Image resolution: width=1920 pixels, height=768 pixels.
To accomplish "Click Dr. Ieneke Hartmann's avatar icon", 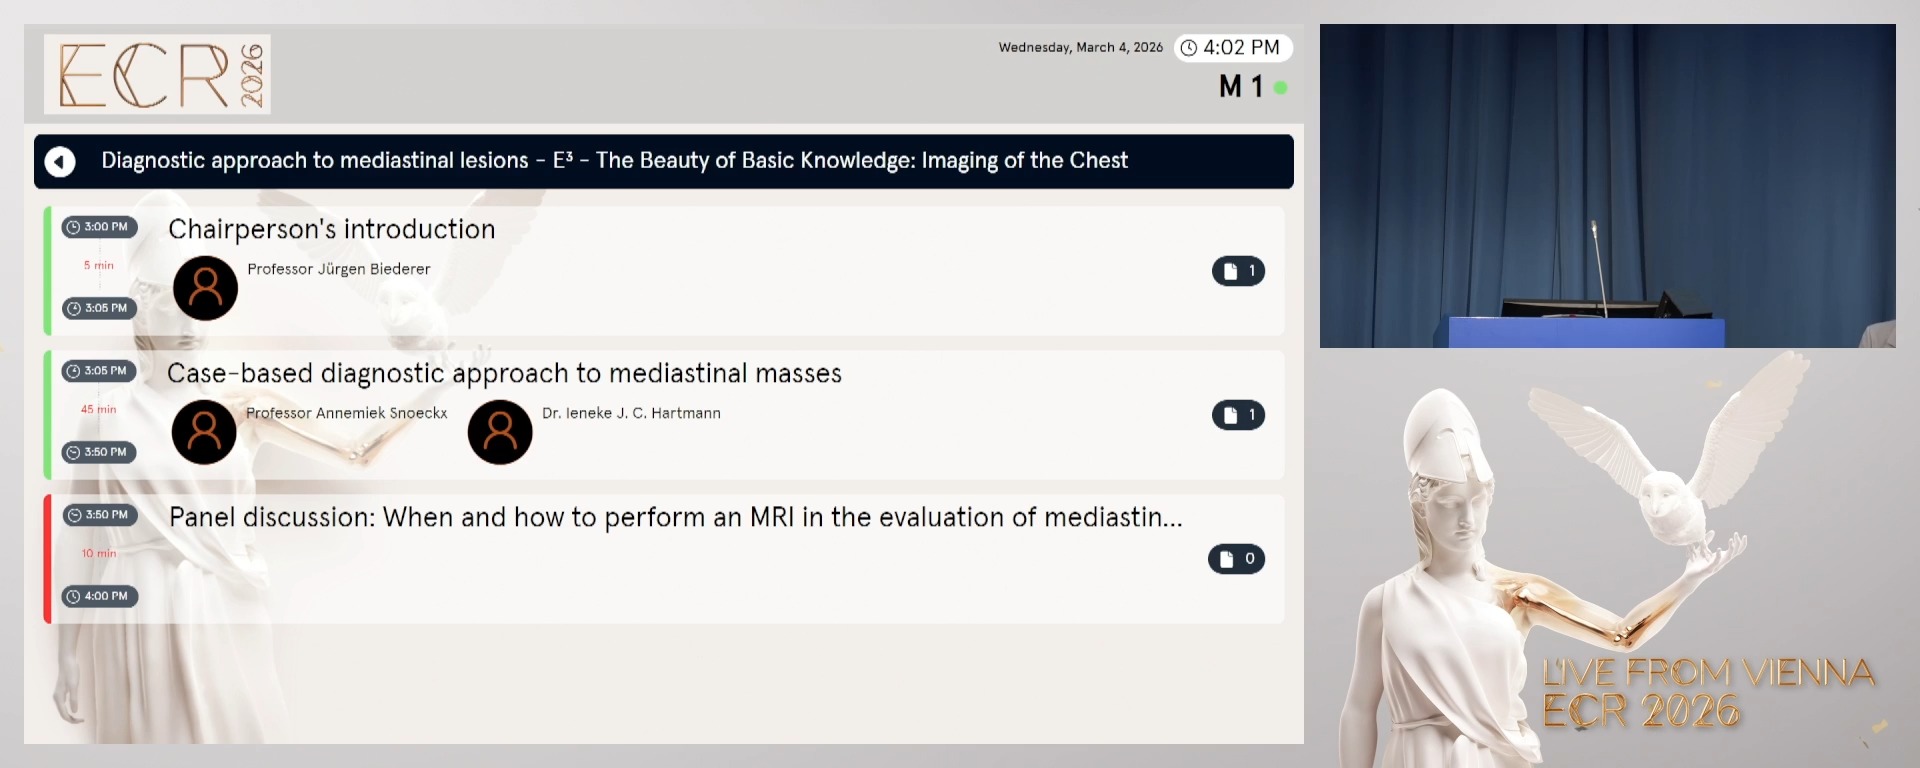I will coord(500,431).
